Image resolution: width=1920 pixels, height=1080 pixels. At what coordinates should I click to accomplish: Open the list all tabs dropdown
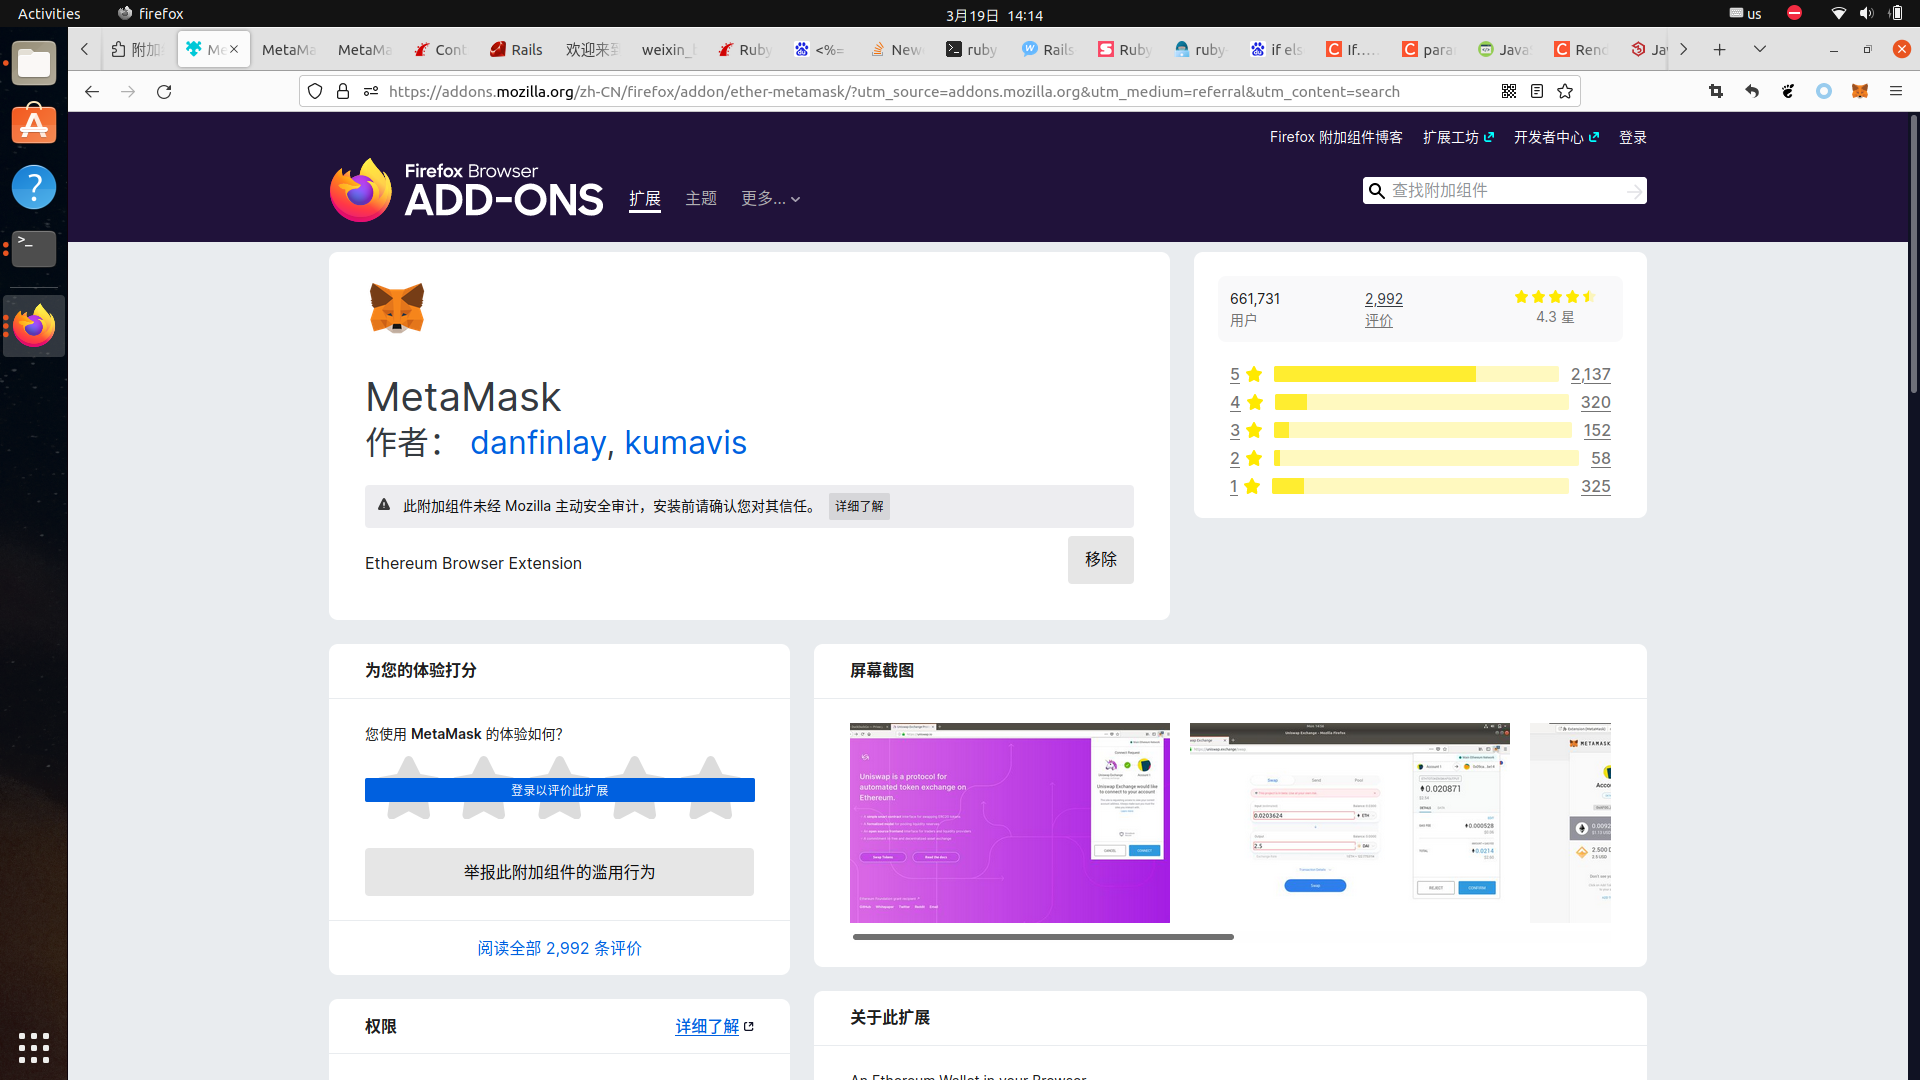(1760, 49)
